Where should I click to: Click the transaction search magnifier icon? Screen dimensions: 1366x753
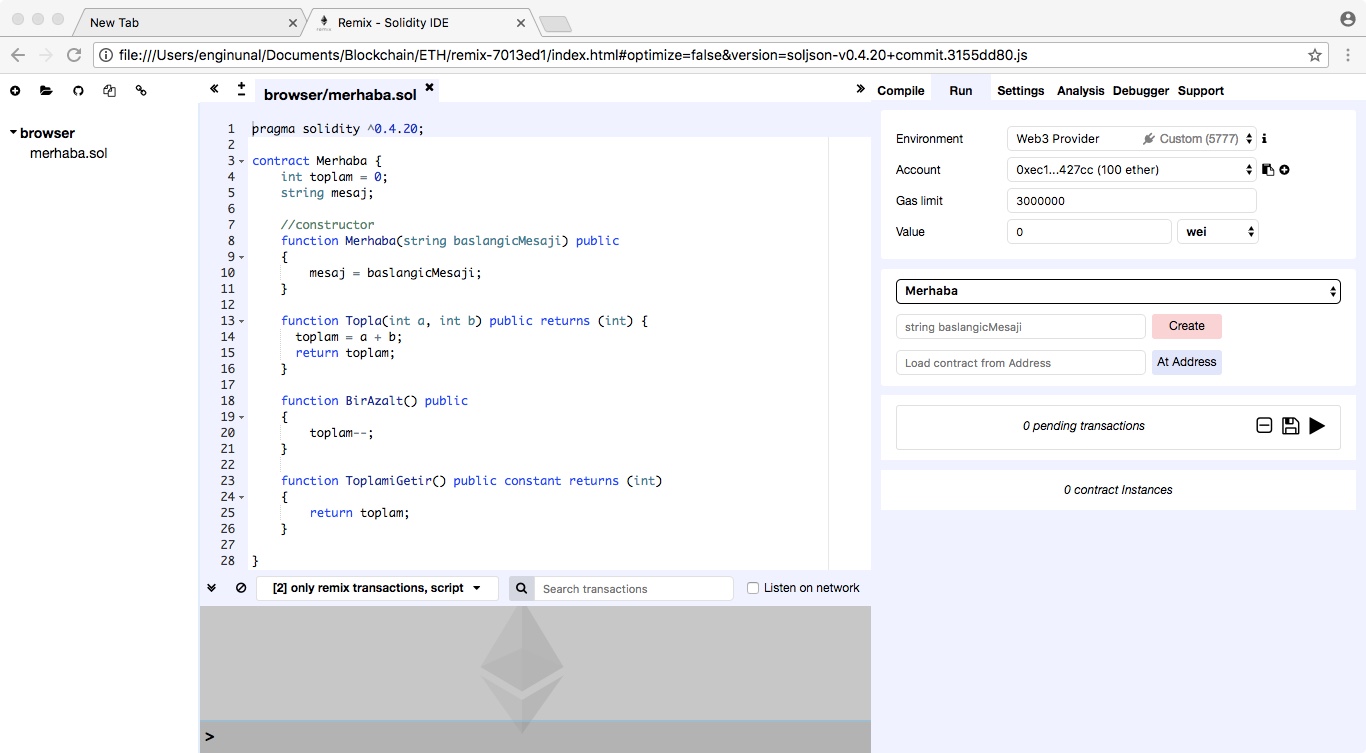[521, 589]
